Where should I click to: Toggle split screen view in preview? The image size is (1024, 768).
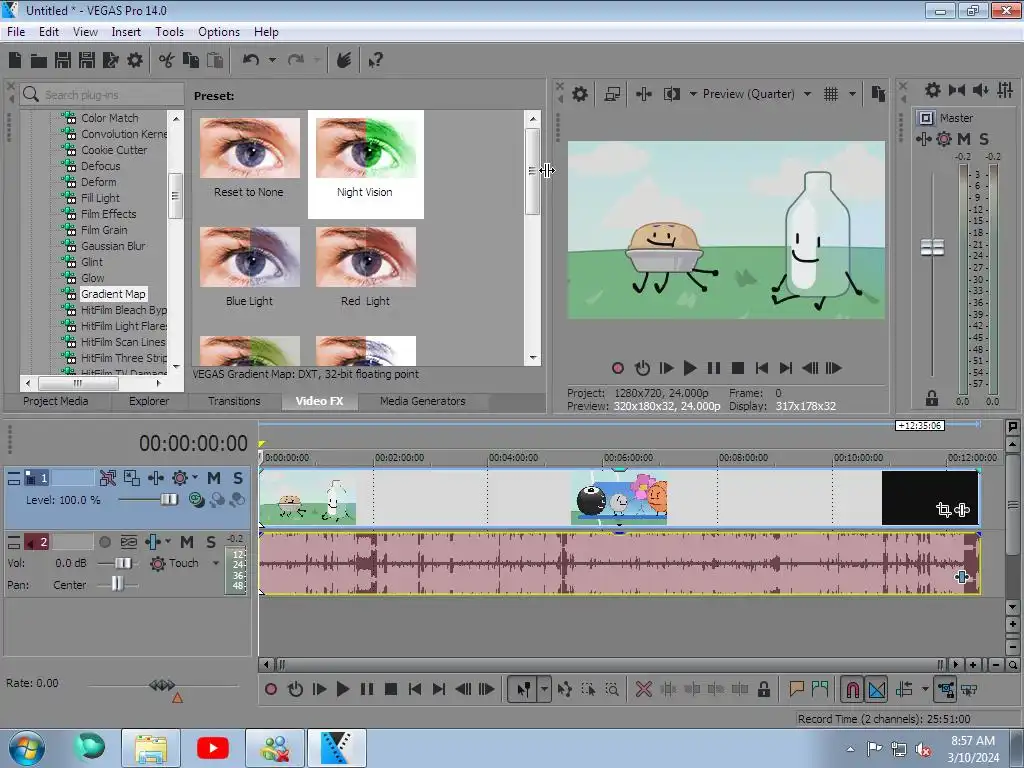tap(672, 94)
